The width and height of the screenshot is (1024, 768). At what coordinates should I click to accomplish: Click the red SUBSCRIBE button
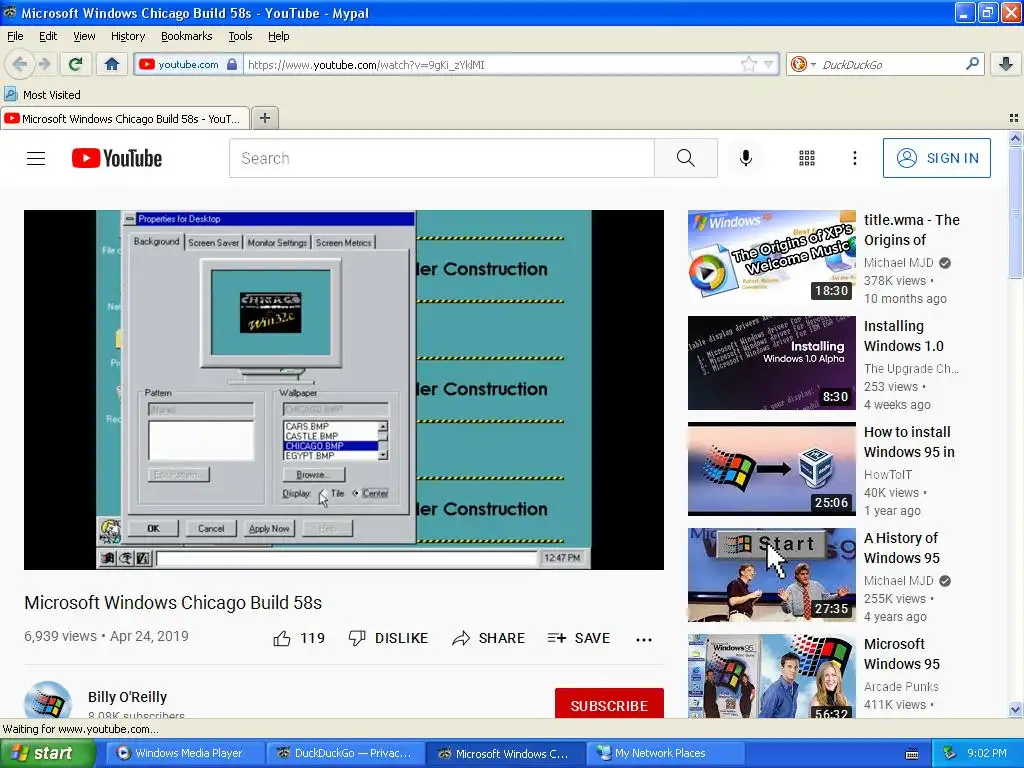point(609,705)
